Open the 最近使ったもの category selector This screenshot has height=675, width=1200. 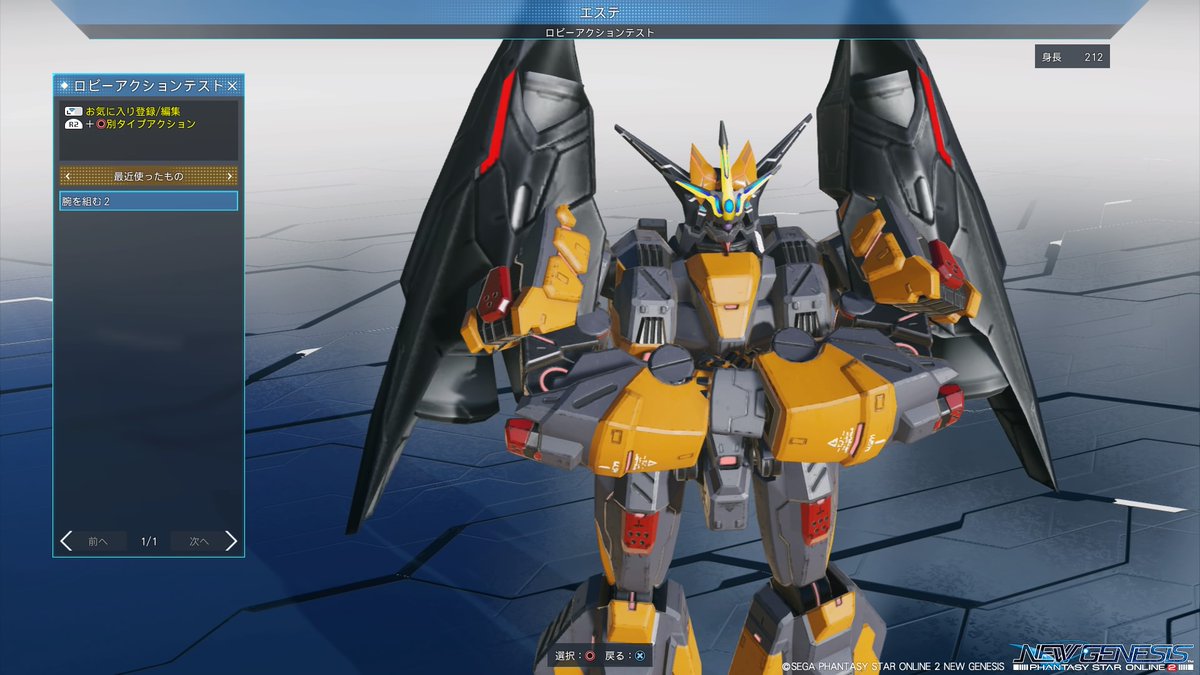point(148,176)
